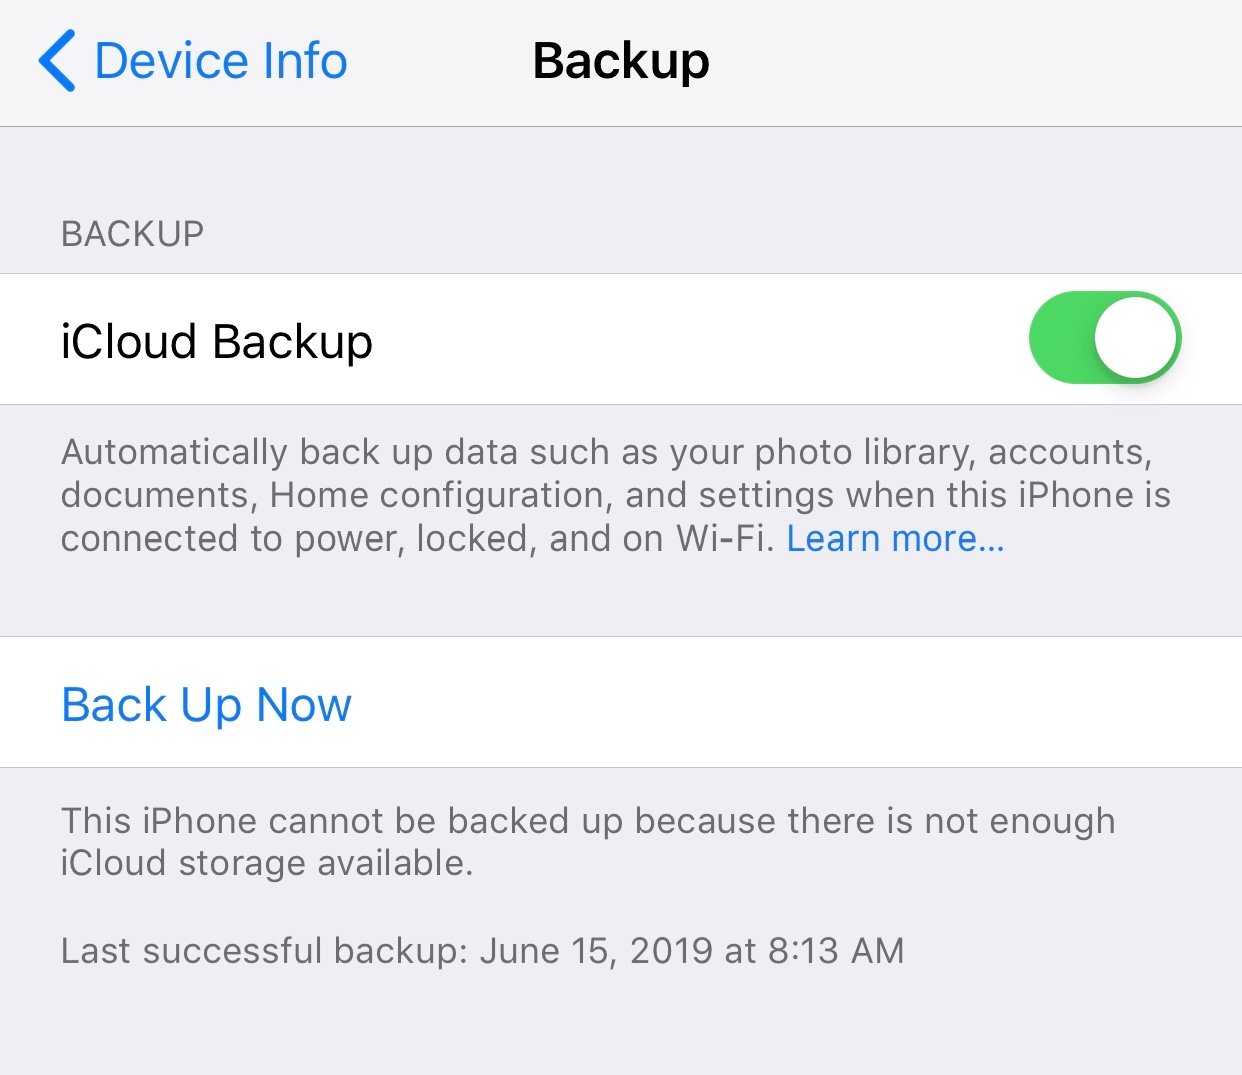
Task: Click 'June 15, 2019 at 8:13 AM' timestamp
Action: (x=692, y=950)
